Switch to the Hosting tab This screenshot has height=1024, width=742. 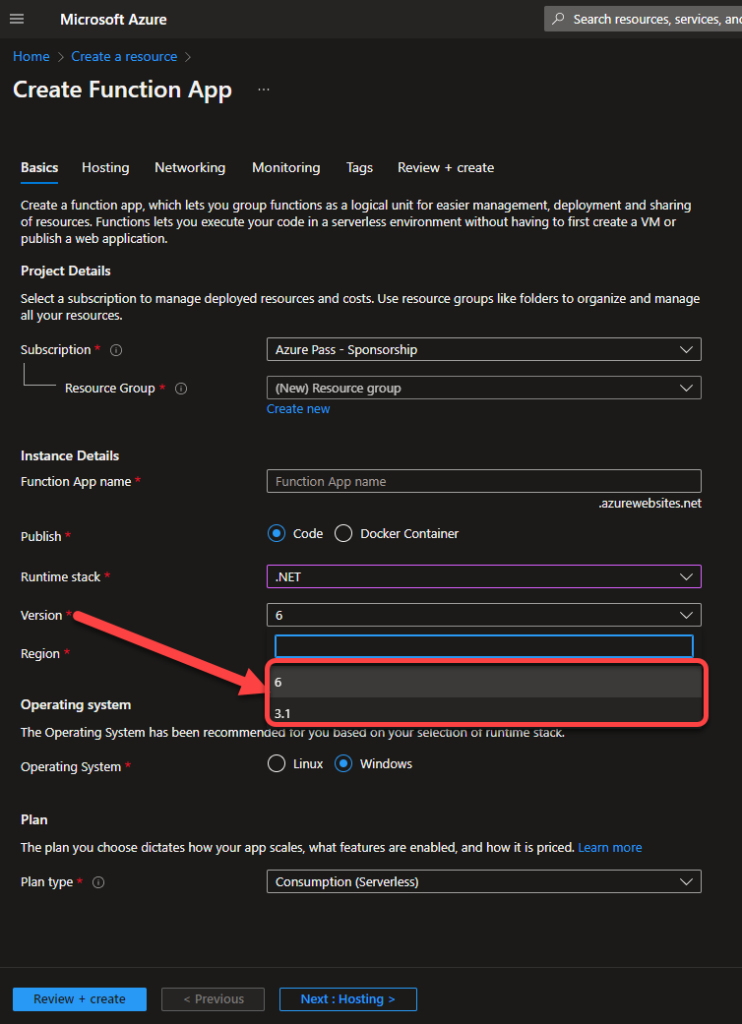click(105, 168)
